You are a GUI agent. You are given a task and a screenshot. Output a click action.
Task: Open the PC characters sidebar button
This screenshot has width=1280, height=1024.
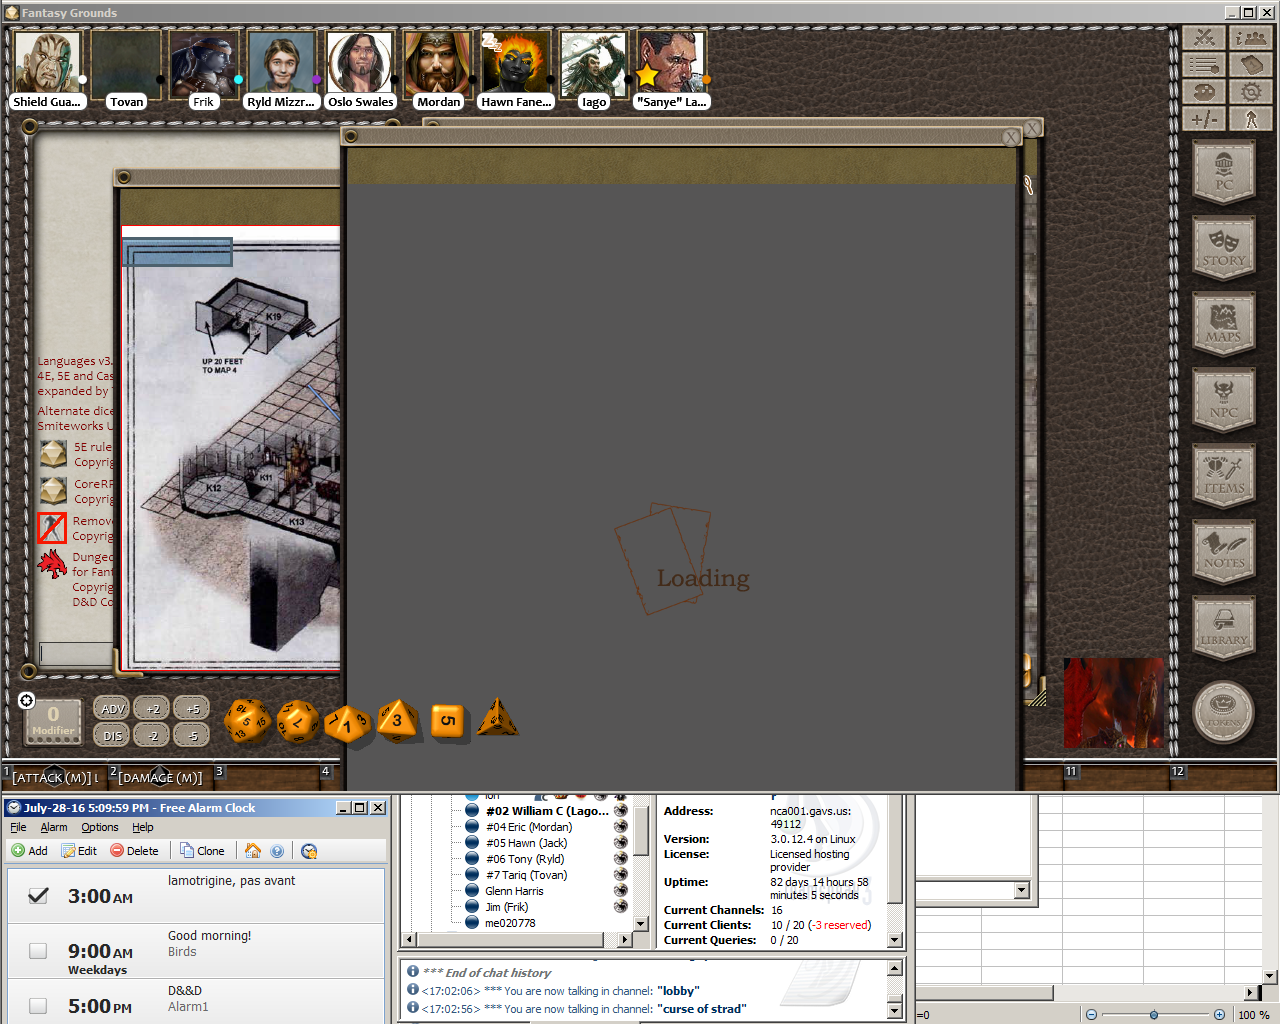point(1224,172)
